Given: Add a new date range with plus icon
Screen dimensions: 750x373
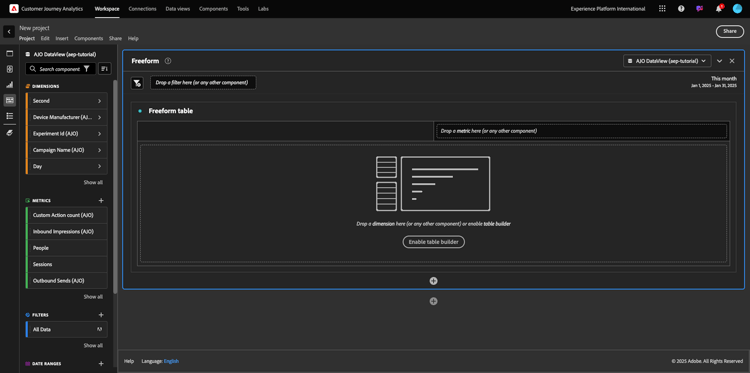Looking at the screenshot, I should (x=101, y=363).
